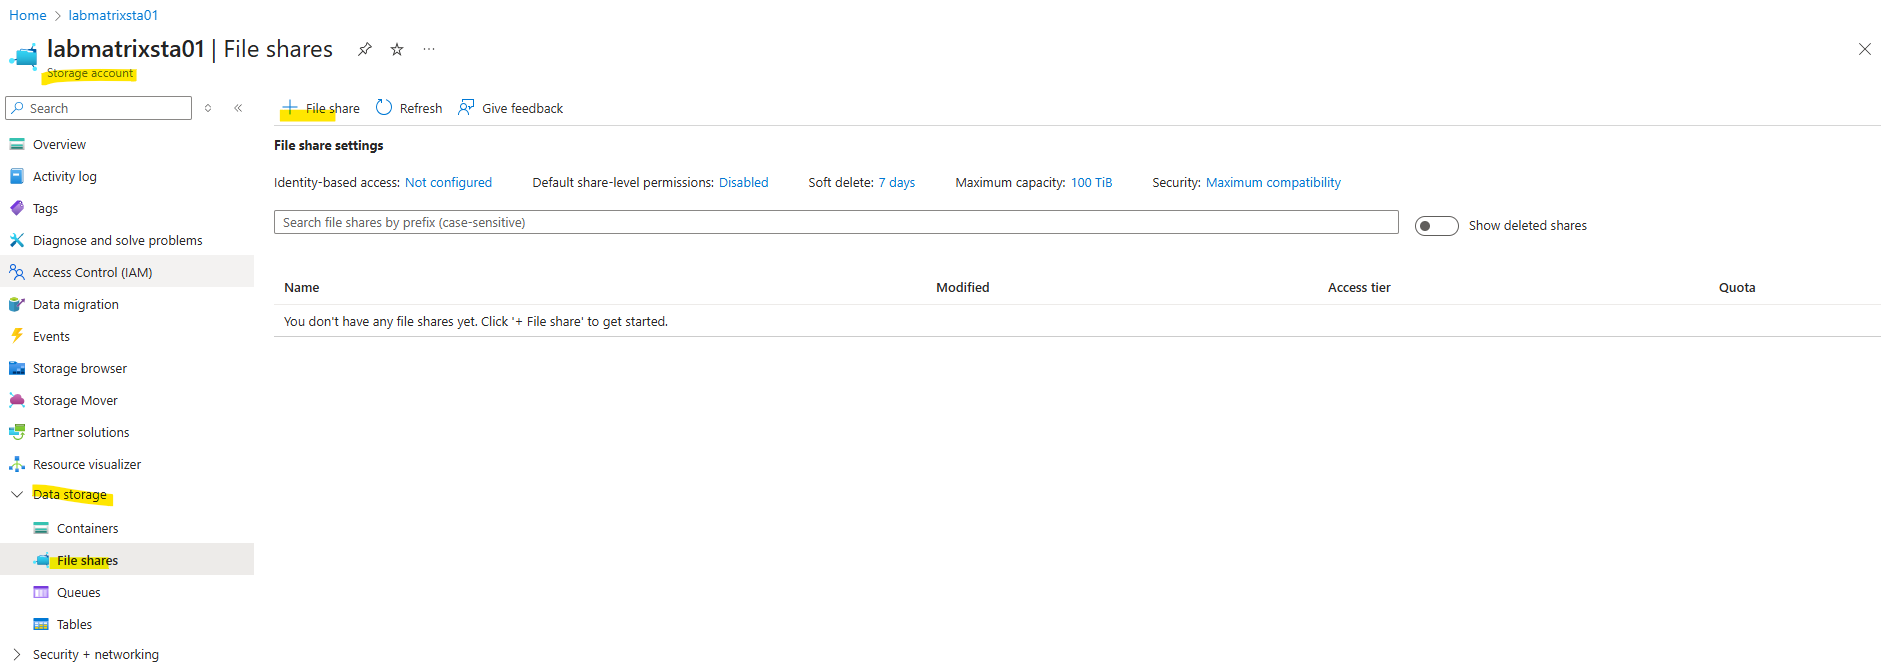
Task: Click the plus icon for new File share
Action: click(290, 107)
